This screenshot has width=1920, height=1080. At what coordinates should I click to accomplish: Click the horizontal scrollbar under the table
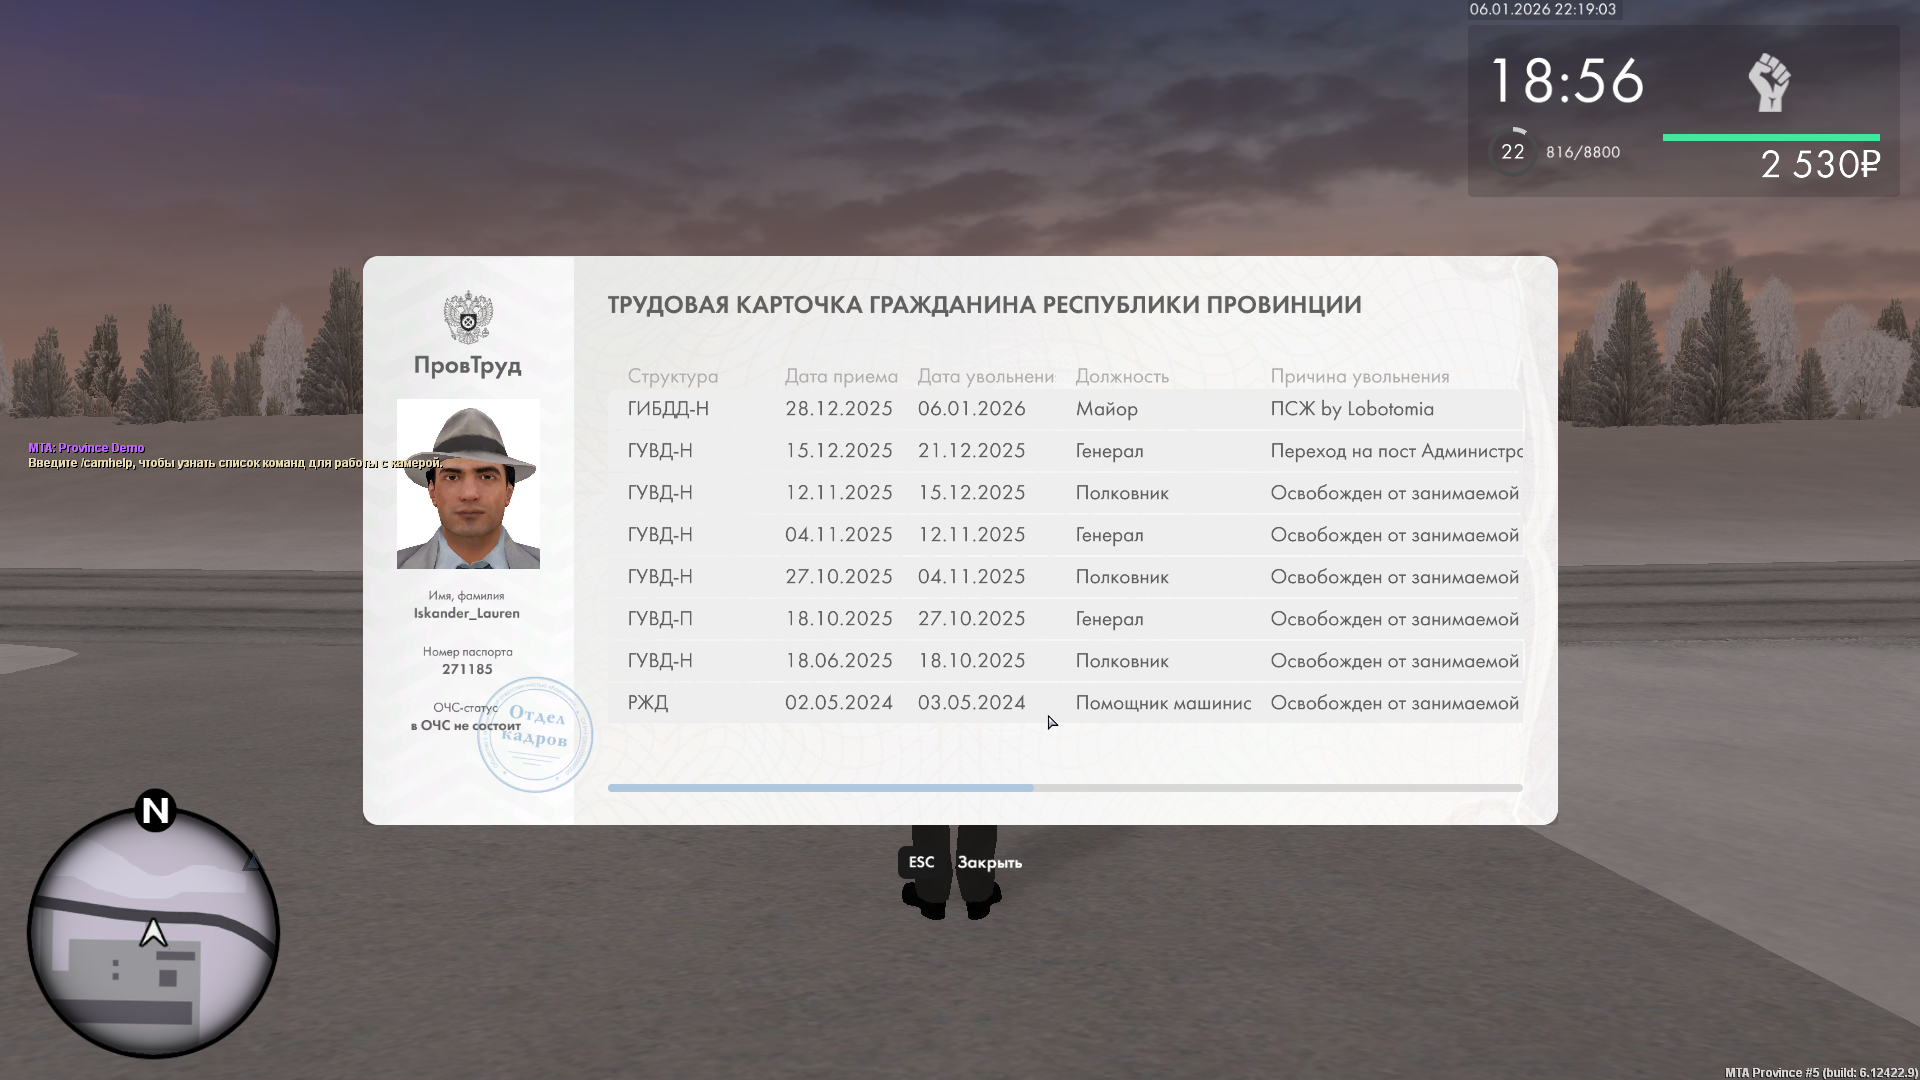pyautogui.click(x=820, y=788)
